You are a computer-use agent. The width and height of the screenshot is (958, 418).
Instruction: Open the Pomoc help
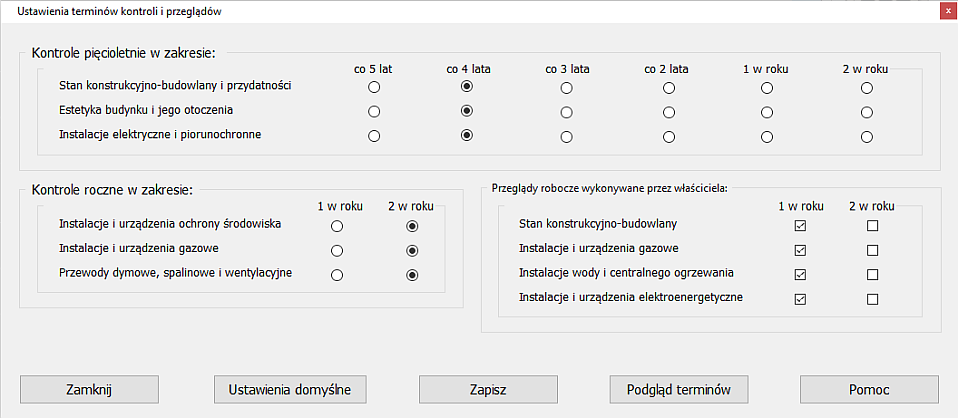click(x=869, y=389)
